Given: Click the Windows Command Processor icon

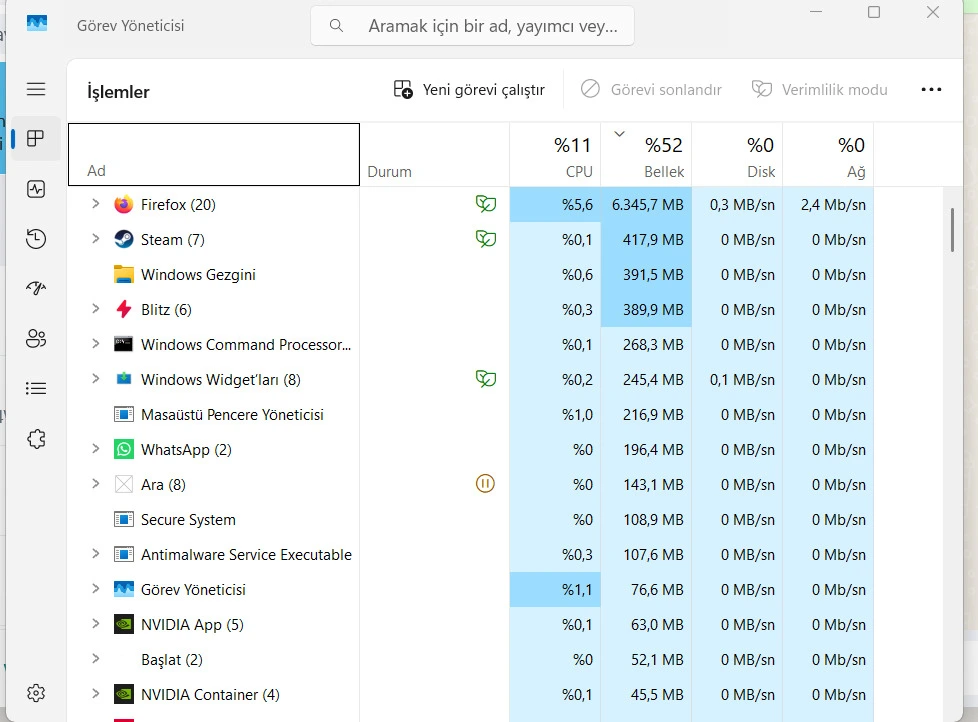Looking at the screenshot, I should click(123, 344).
